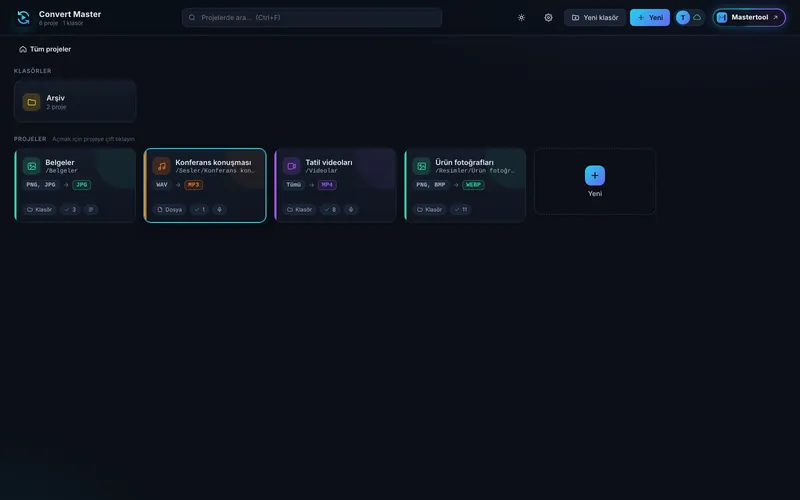Click the KLASÖRLER section heading
The image size is (800, 500).
[x=33, y=71]
